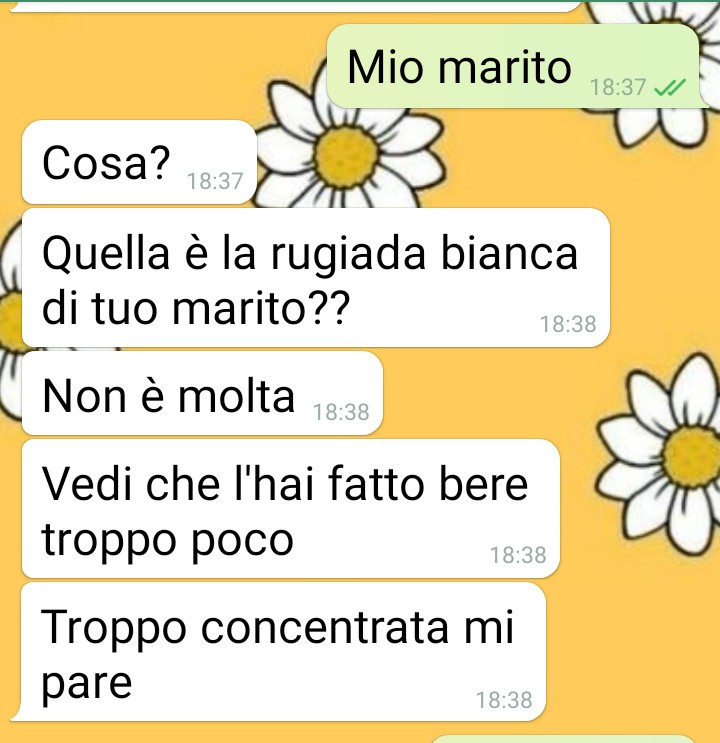Select the "Vedi che l'hai fatto bere" message
The image size is (720, 743).
291,509
